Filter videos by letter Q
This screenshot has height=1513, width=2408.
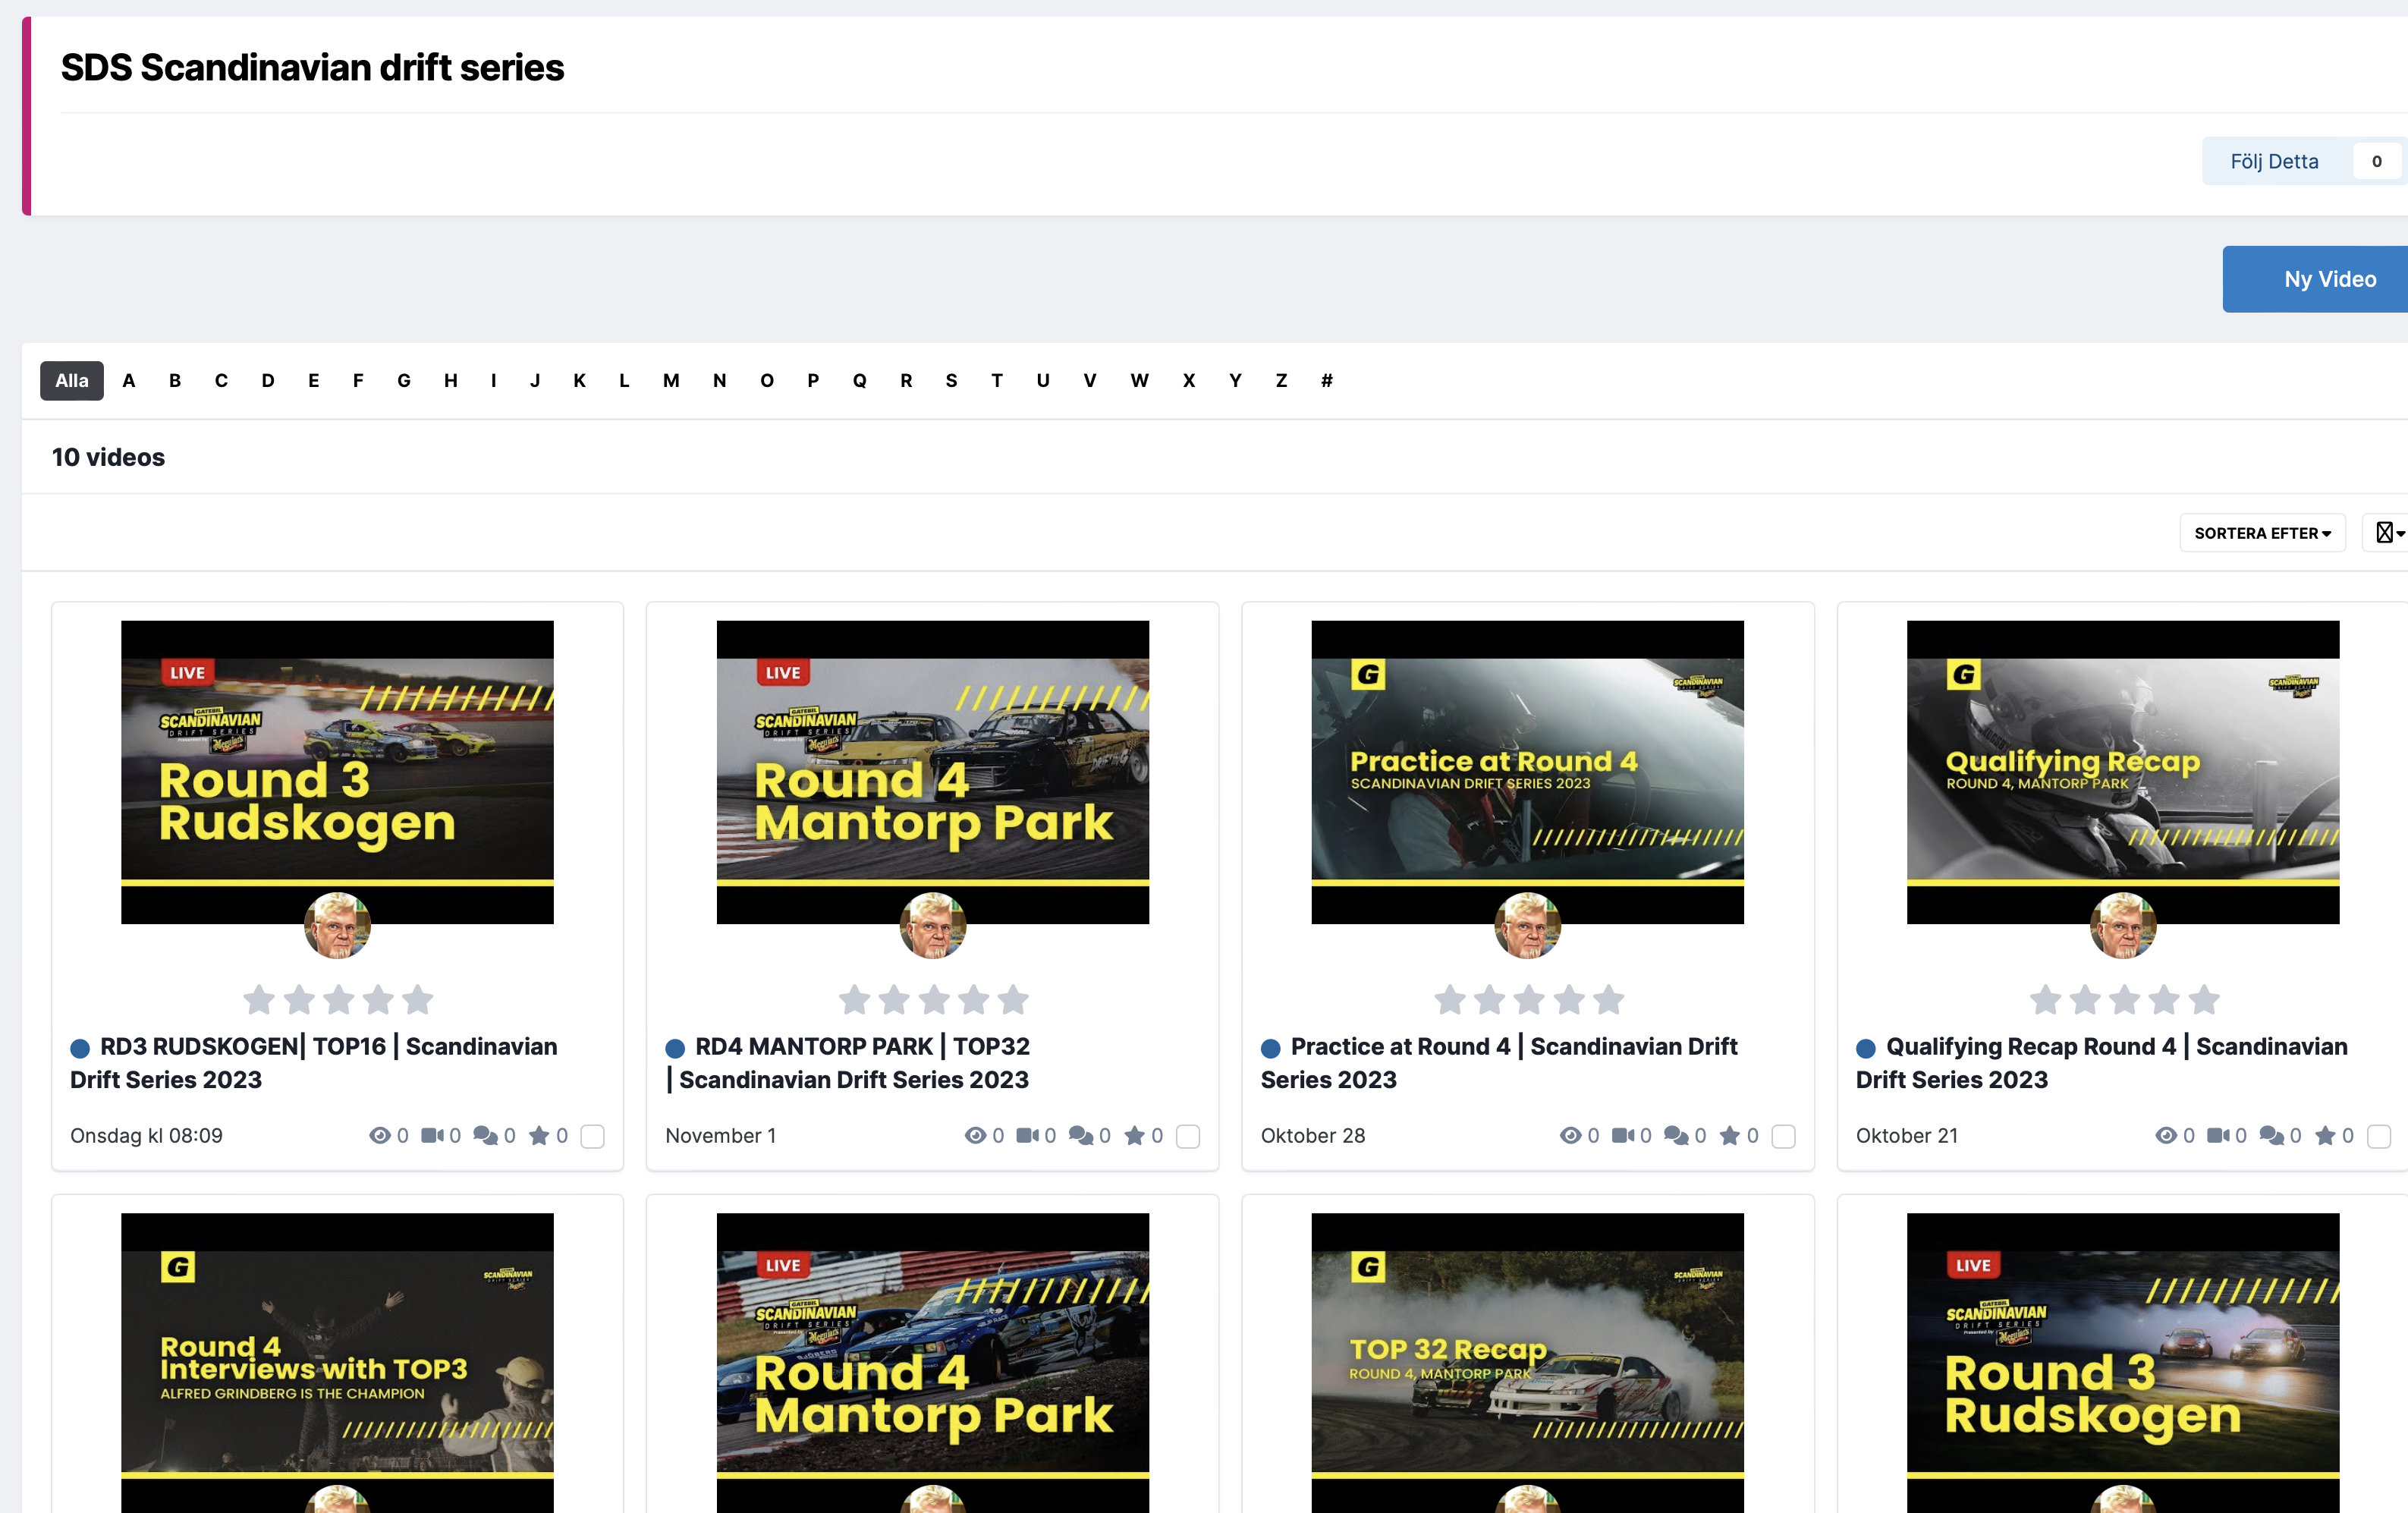(x=859, y=380)
